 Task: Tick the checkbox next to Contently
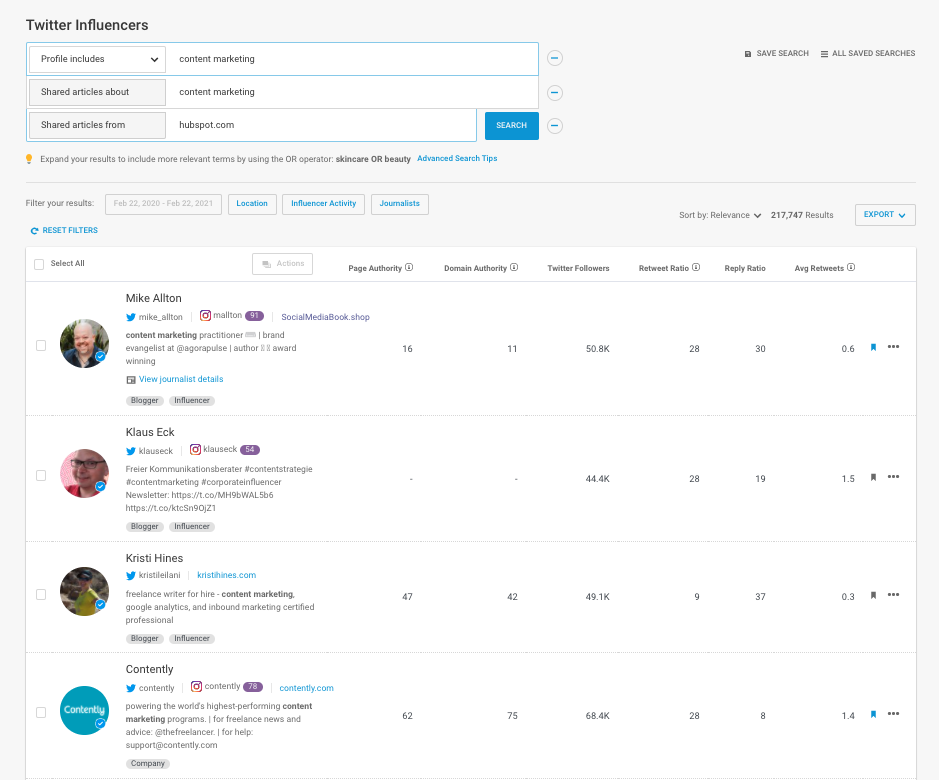pyautogui.click(x=41, y=713)
